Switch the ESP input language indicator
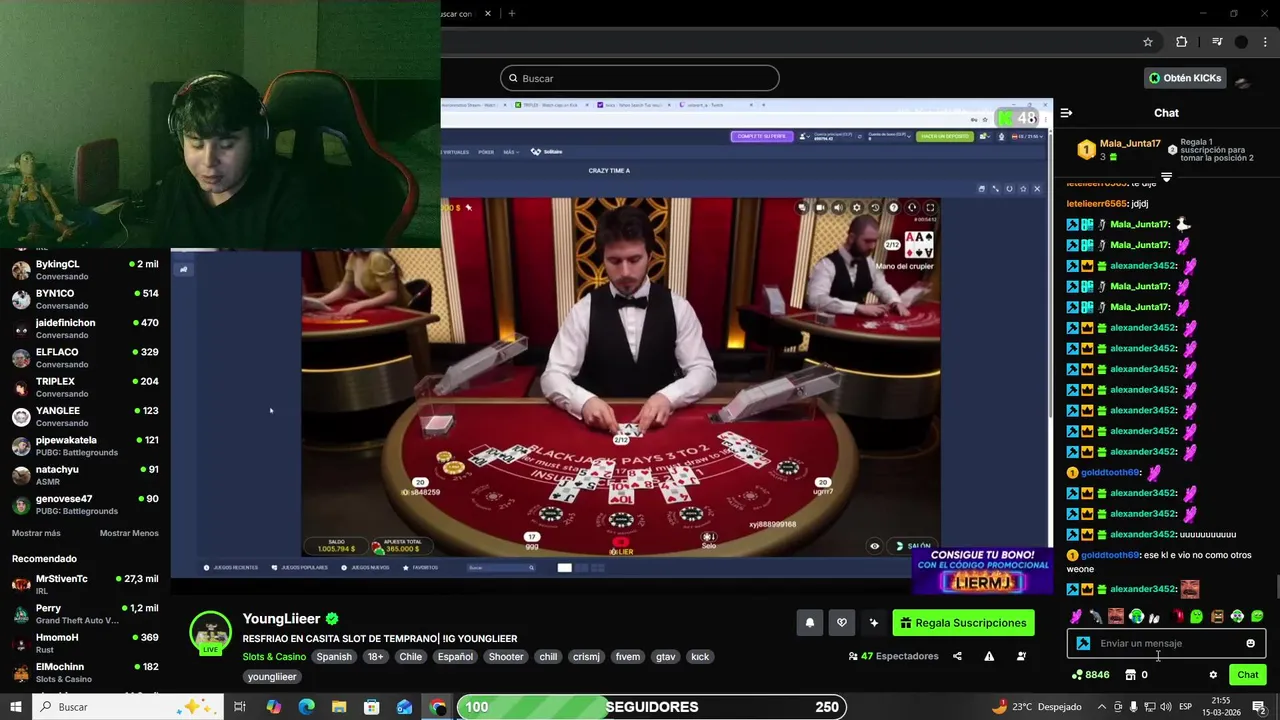This screenshot has width=1280, height=720. (1185, 707)
